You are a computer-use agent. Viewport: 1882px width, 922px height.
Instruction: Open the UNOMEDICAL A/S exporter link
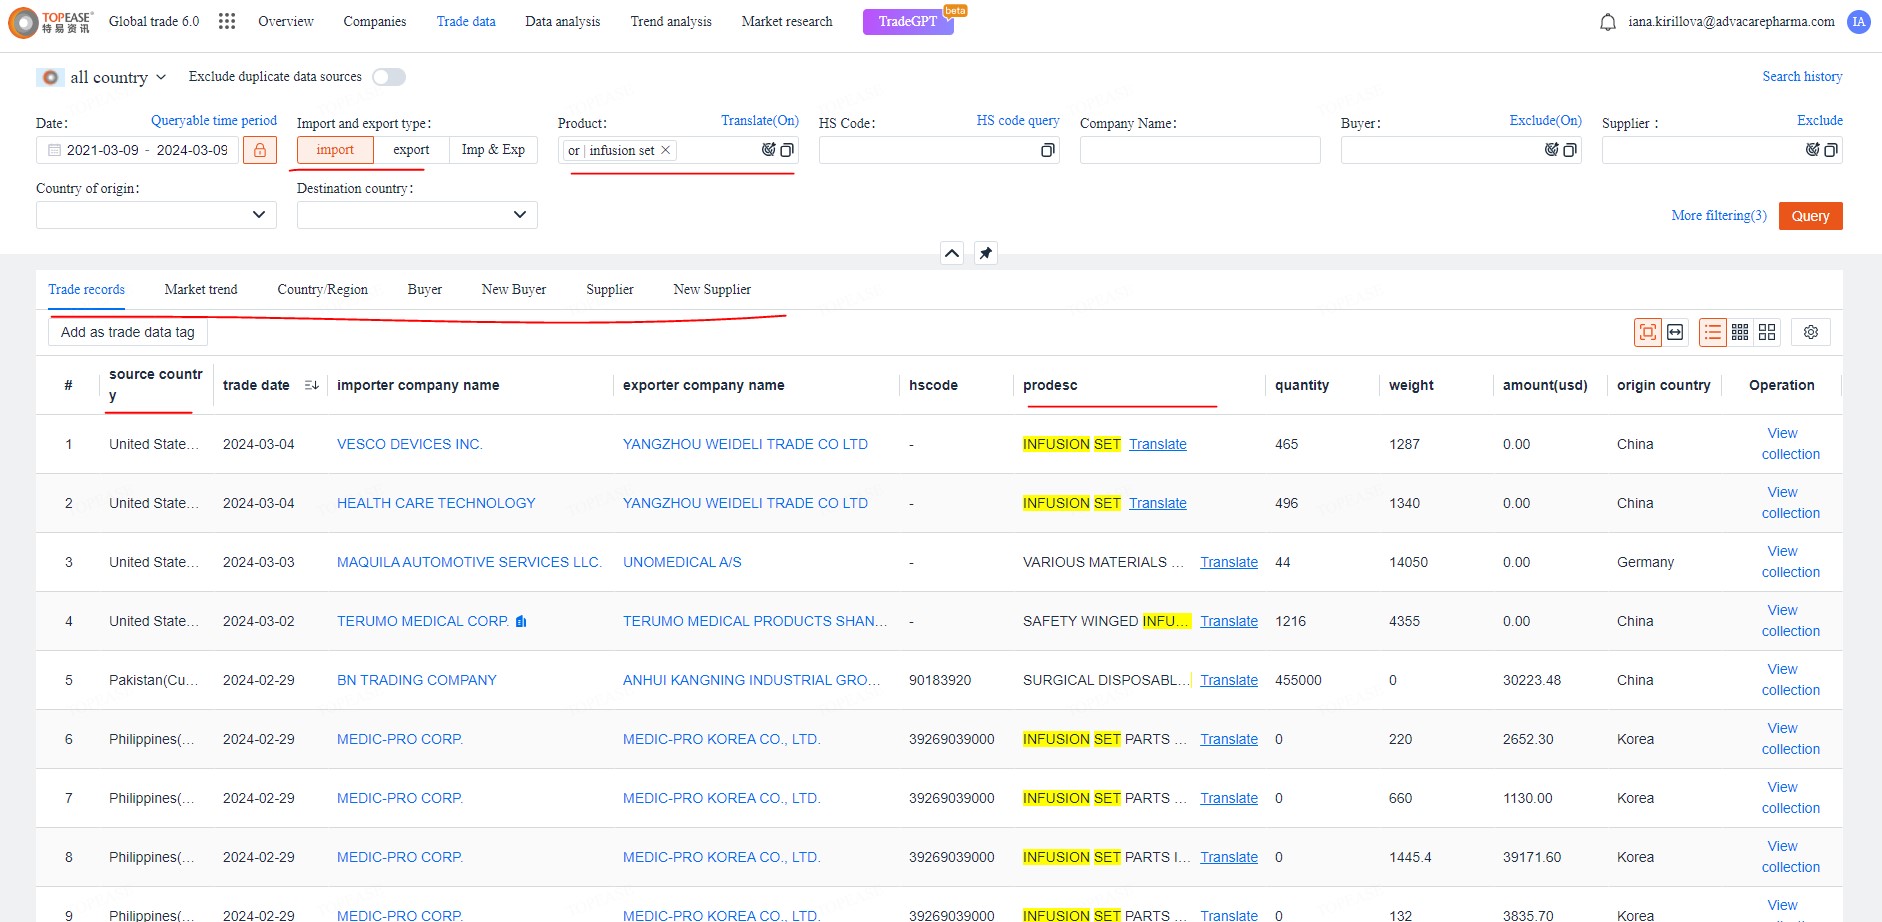(682, 562)
